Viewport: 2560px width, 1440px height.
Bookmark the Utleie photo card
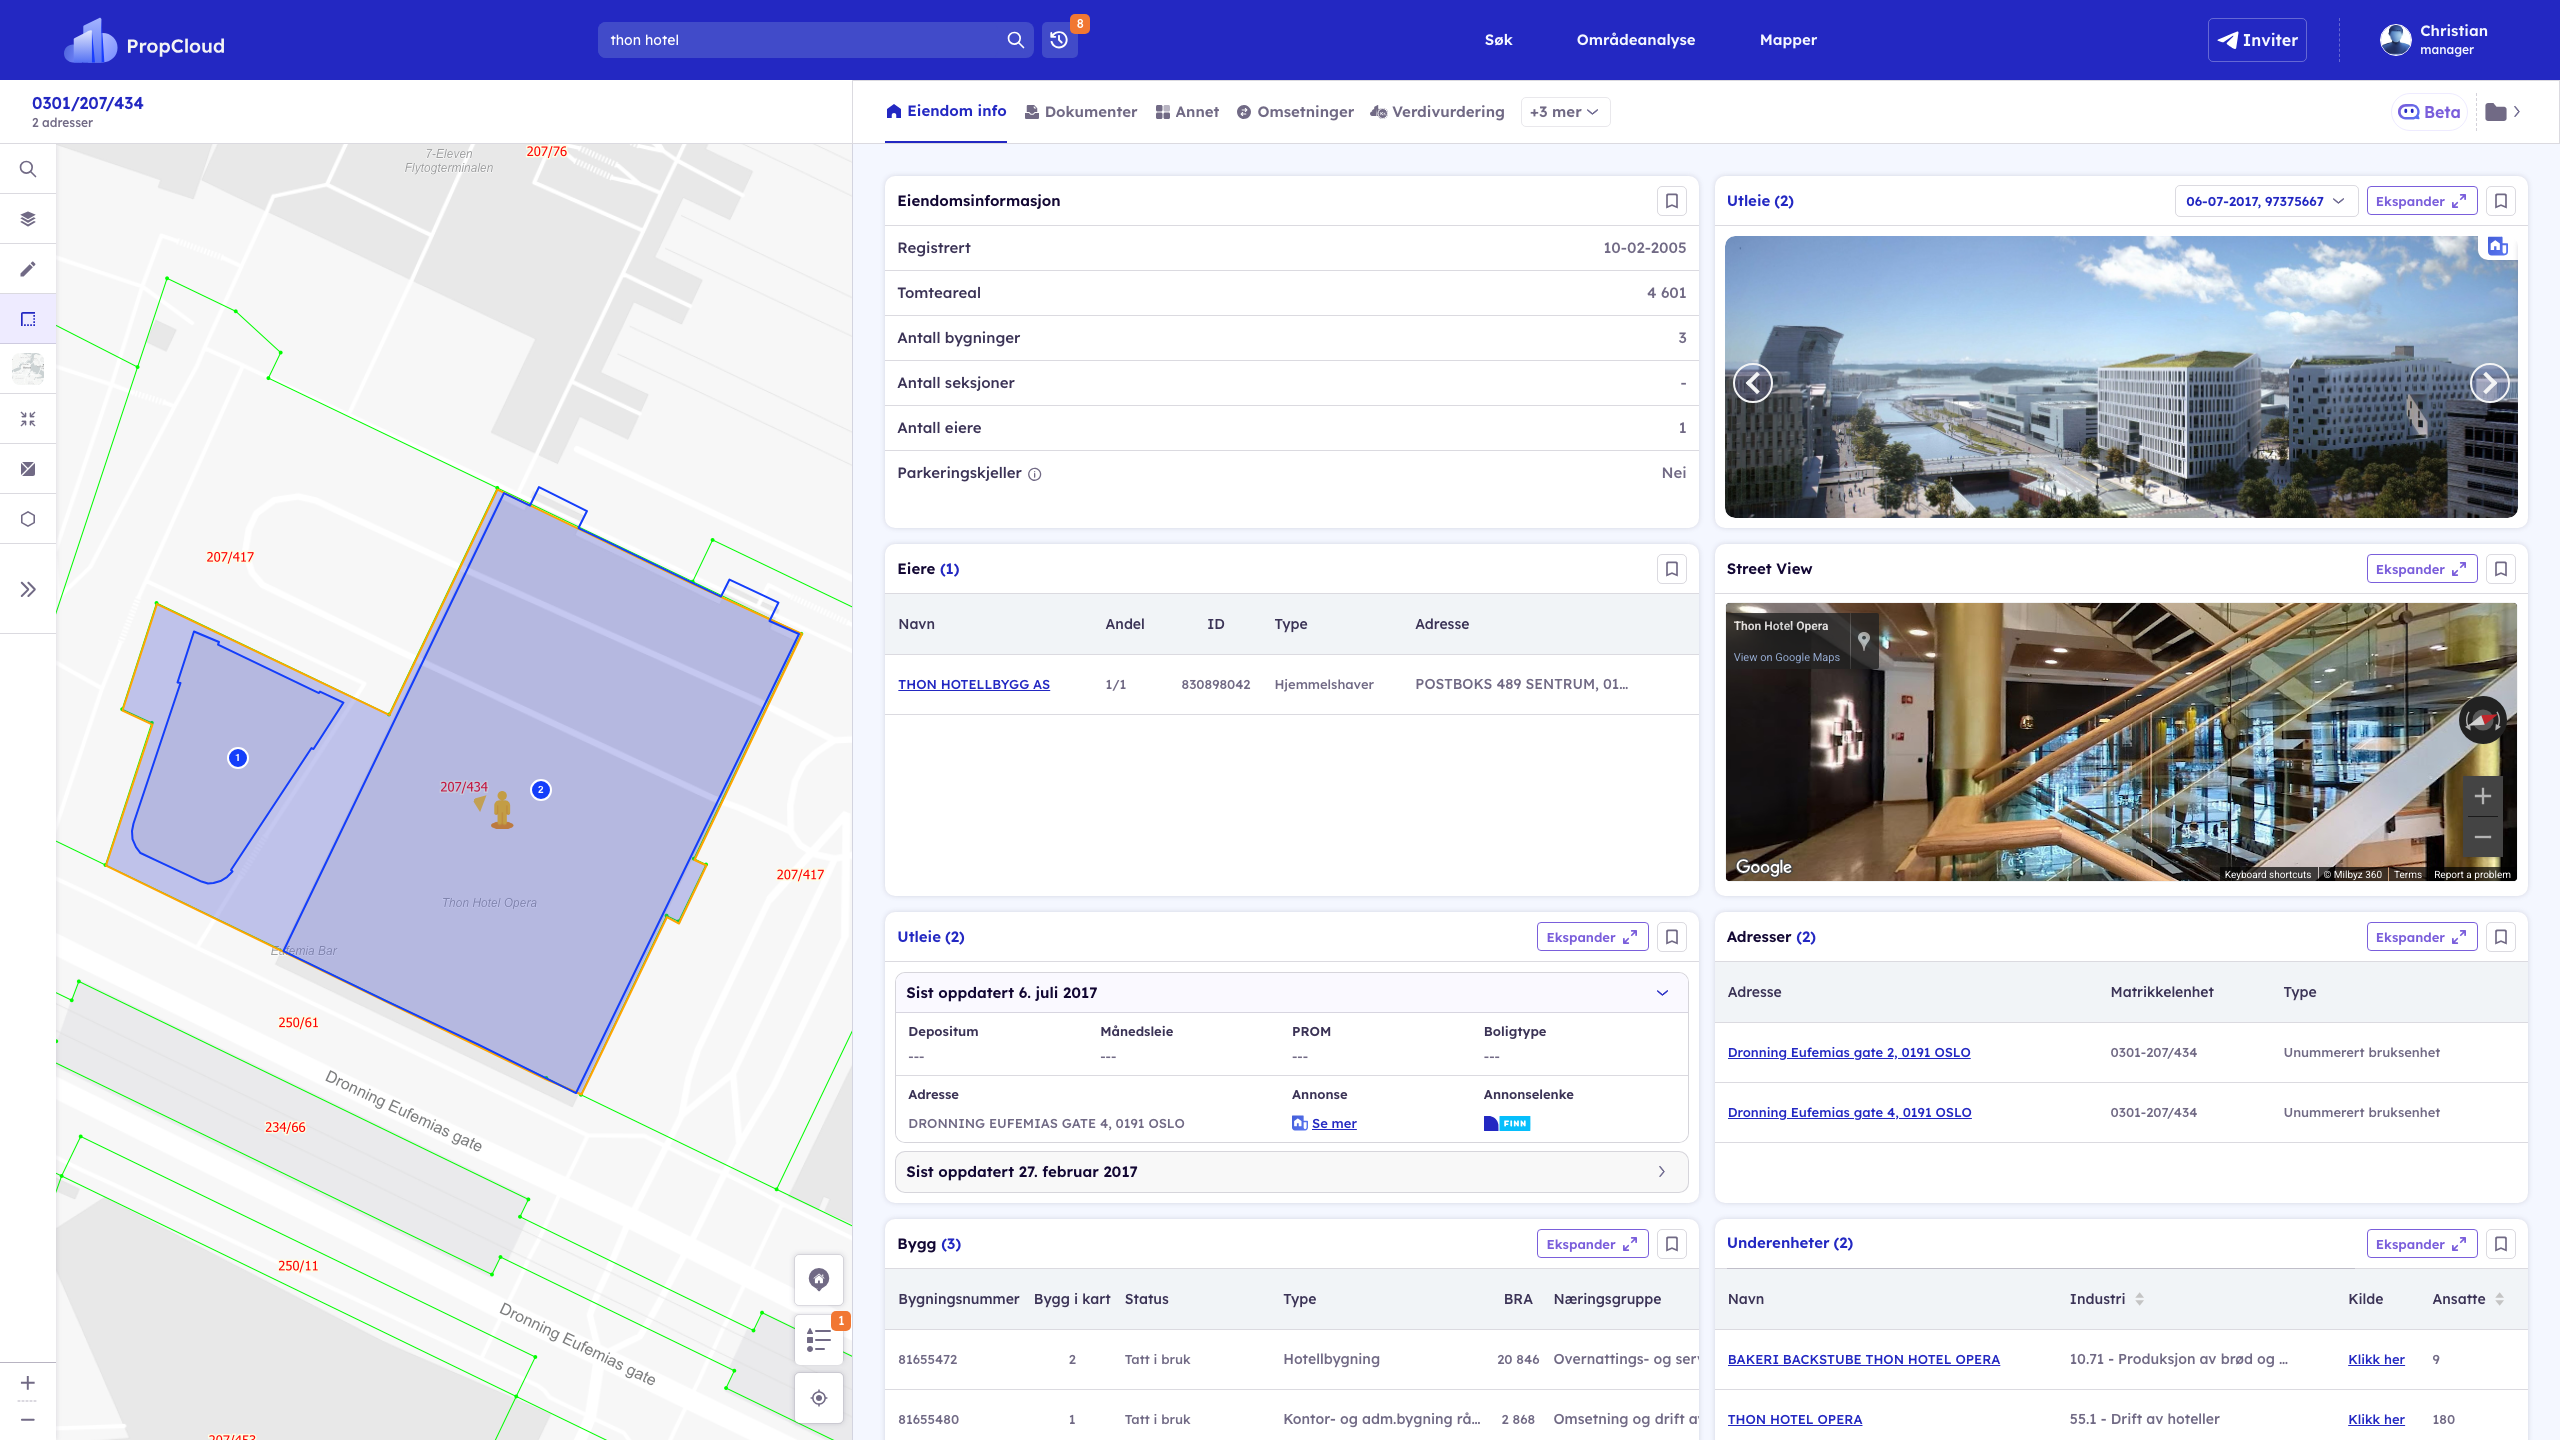click(x=2501, y=201)
